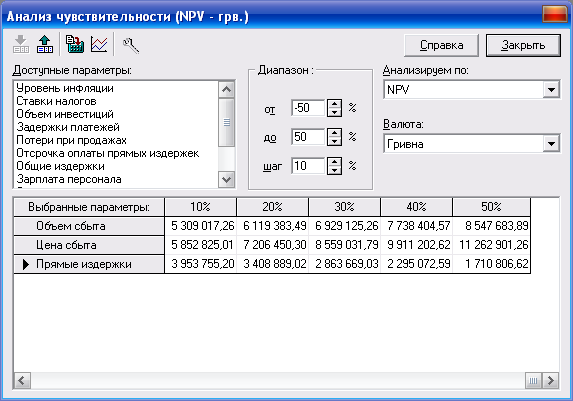Click the 40% column header
Screen dimensions: 573x401
[x=417, y=207]
